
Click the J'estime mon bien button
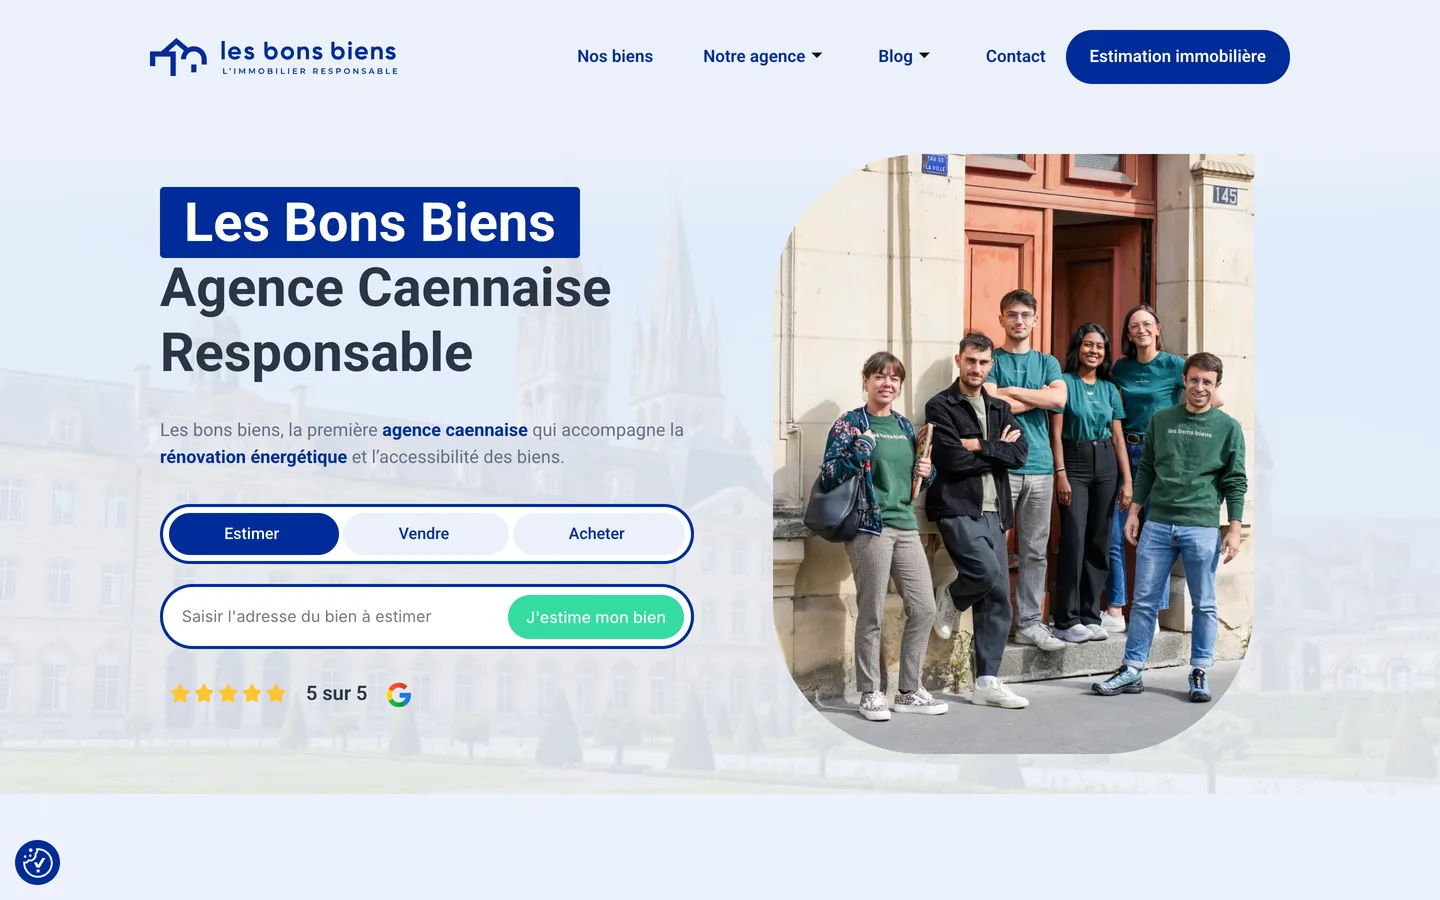(x=596, y=617)
